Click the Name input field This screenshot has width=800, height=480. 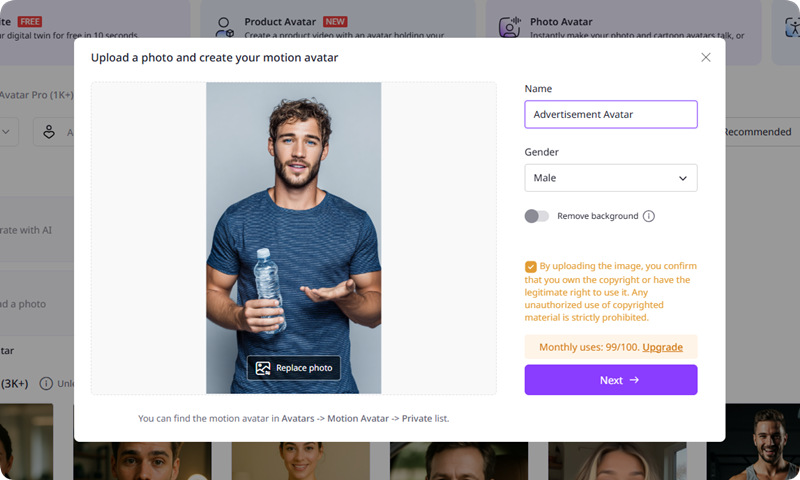pyautogui.click(x=610, y=114)
